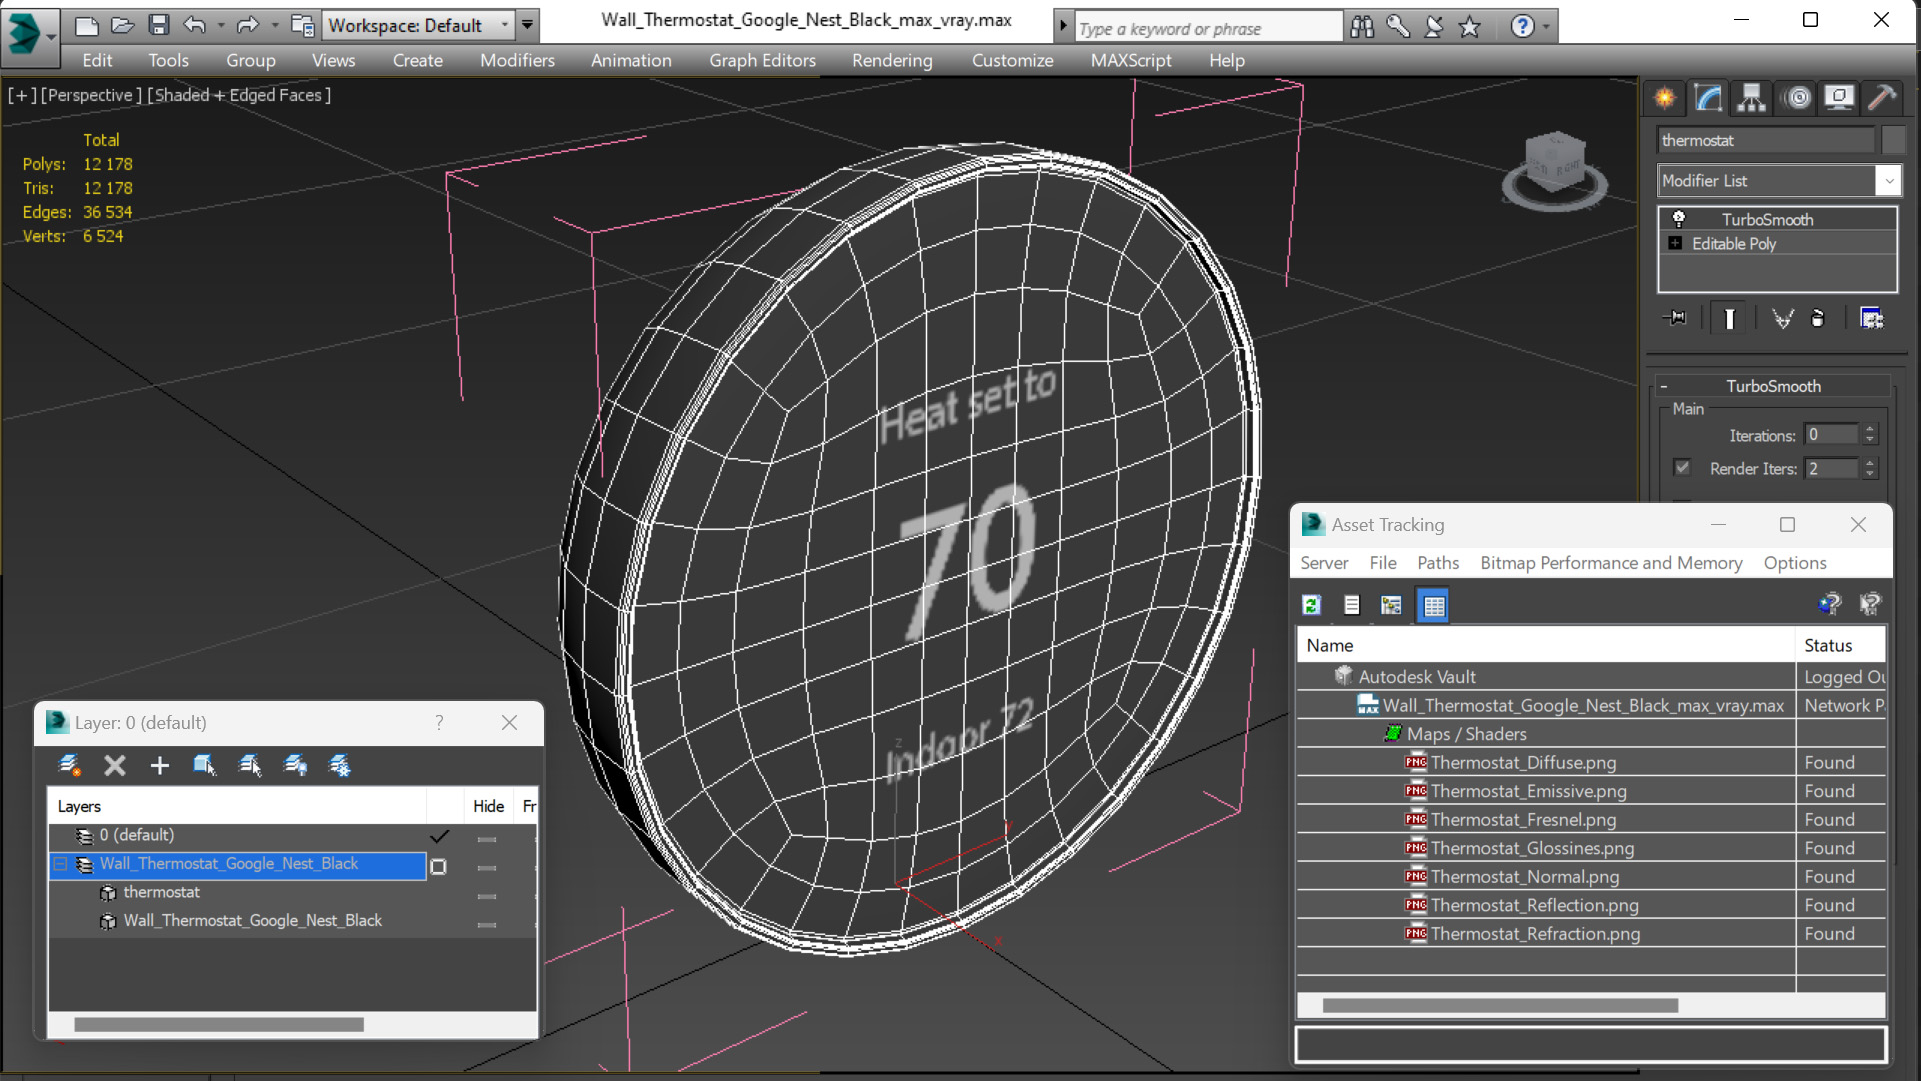Expand the Editable Poly plus sign
The width and height of the screenshot is (1921, 1081).
(x=1675, y=243)
